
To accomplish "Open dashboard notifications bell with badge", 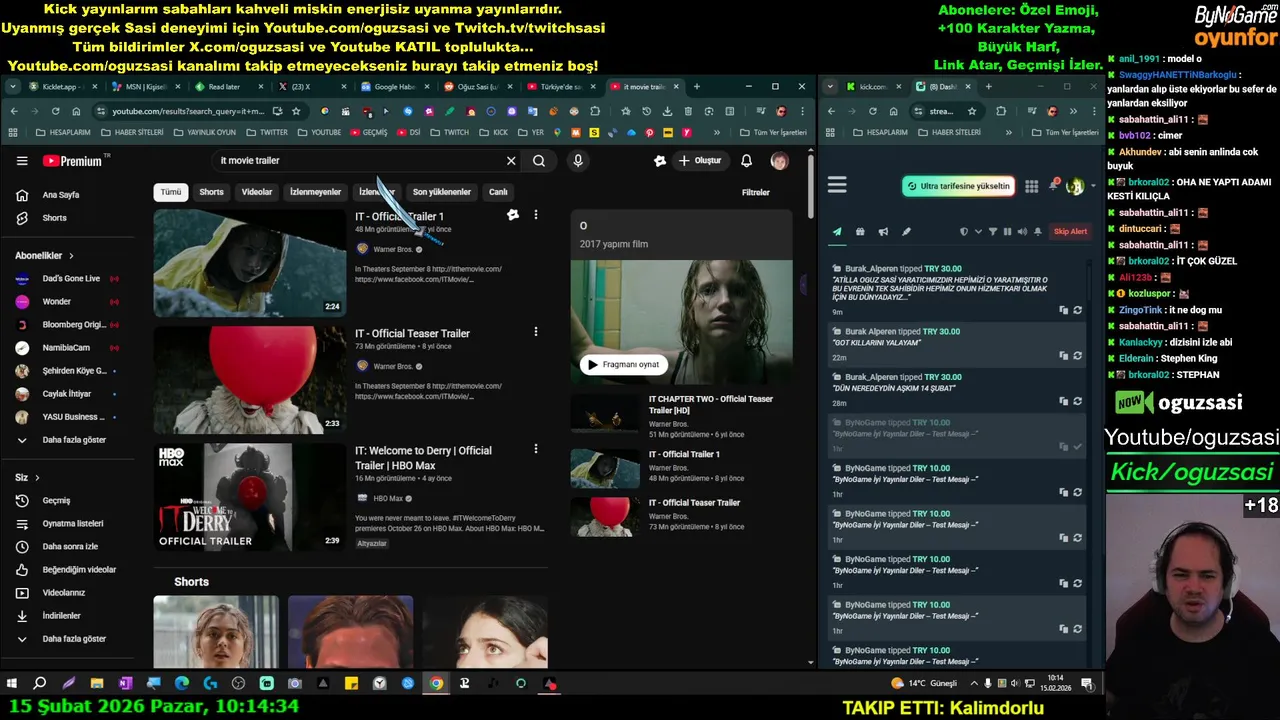I will coord(1053,185).
